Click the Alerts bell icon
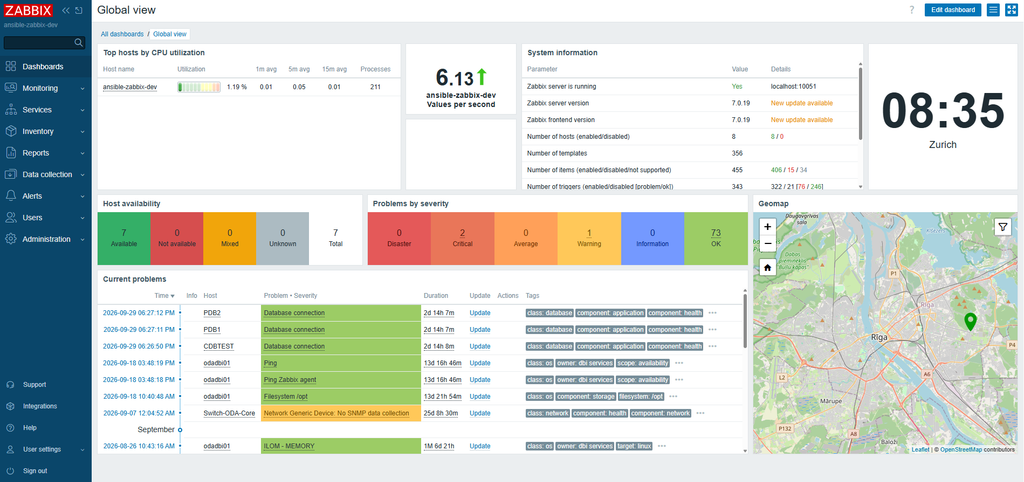Image resolution: width=1024 pixels, height=482 pixels. point(10,196)
